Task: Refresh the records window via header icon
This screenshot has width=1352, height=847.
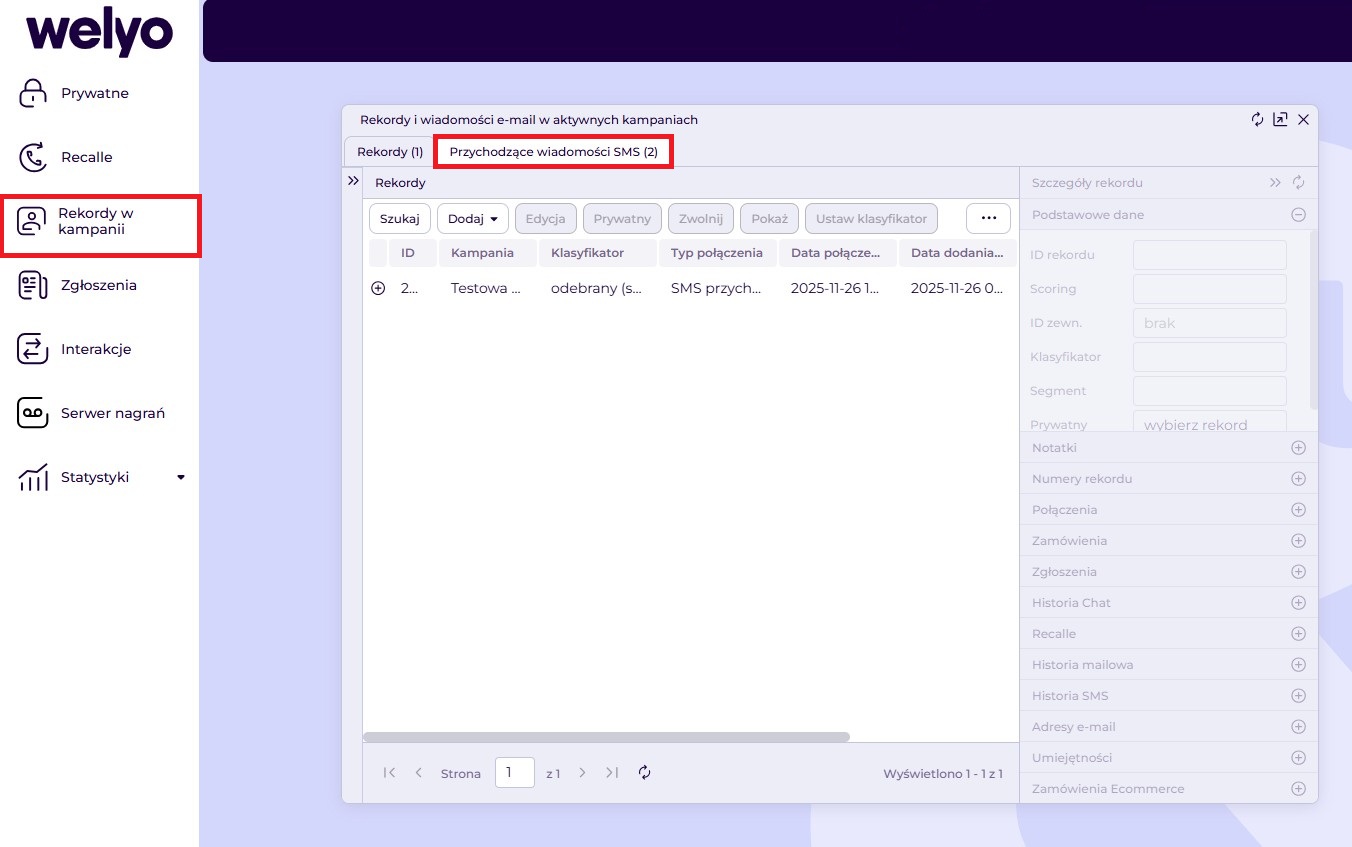Action: pos(1258,119)
